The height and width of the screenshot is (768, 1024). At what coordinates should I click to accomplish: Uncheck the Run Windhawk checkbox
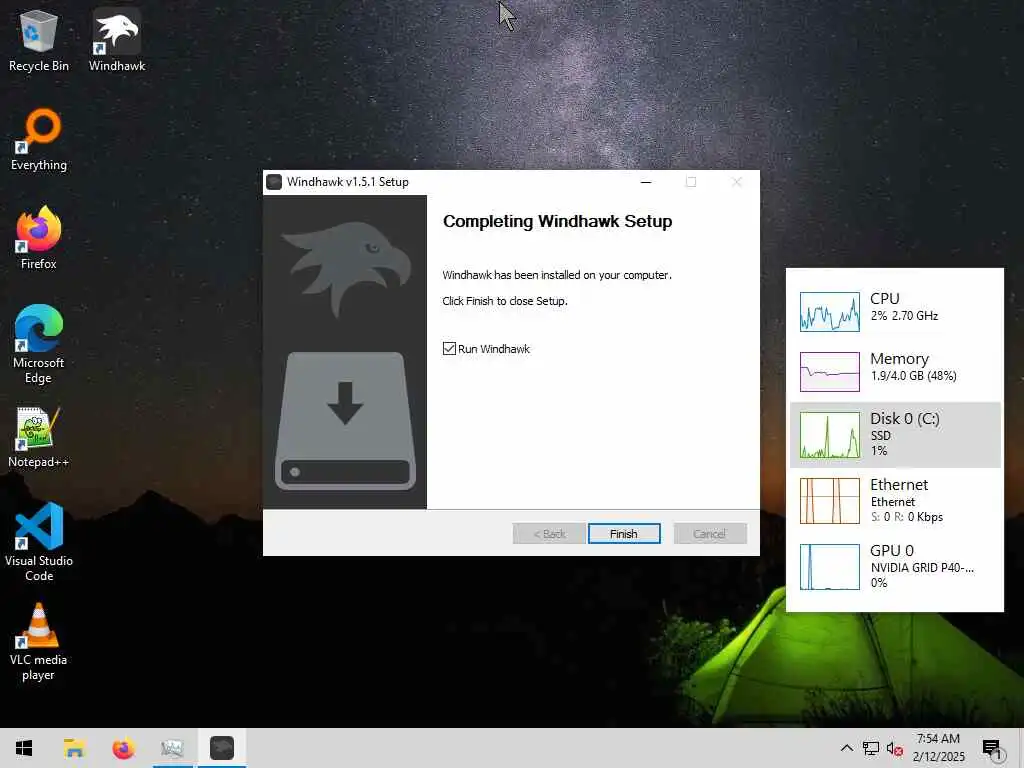pyautogui.click(x=449, y=349)
